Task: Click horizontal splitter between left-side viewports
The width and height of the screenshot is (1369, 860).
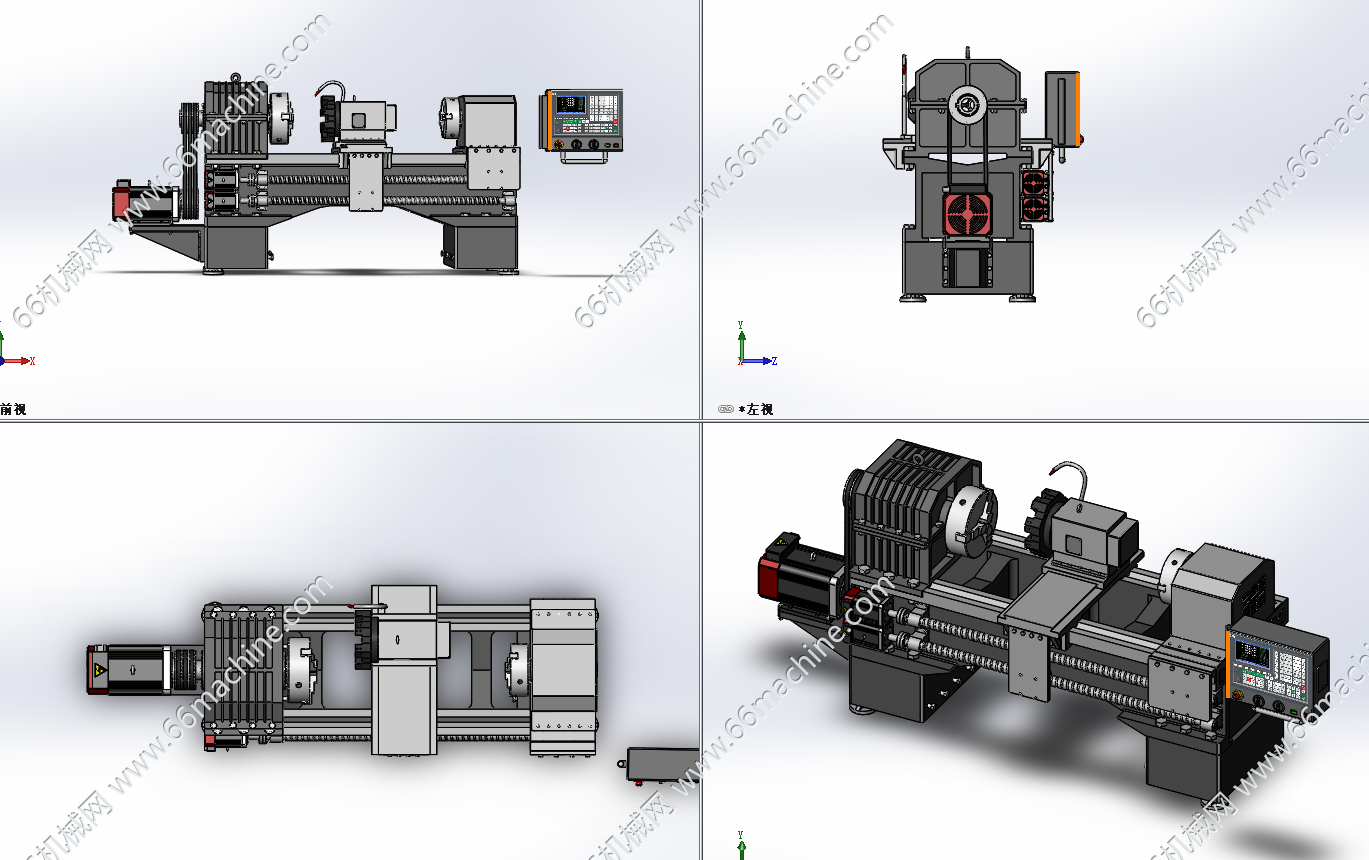Action: [x=350, y=420]
